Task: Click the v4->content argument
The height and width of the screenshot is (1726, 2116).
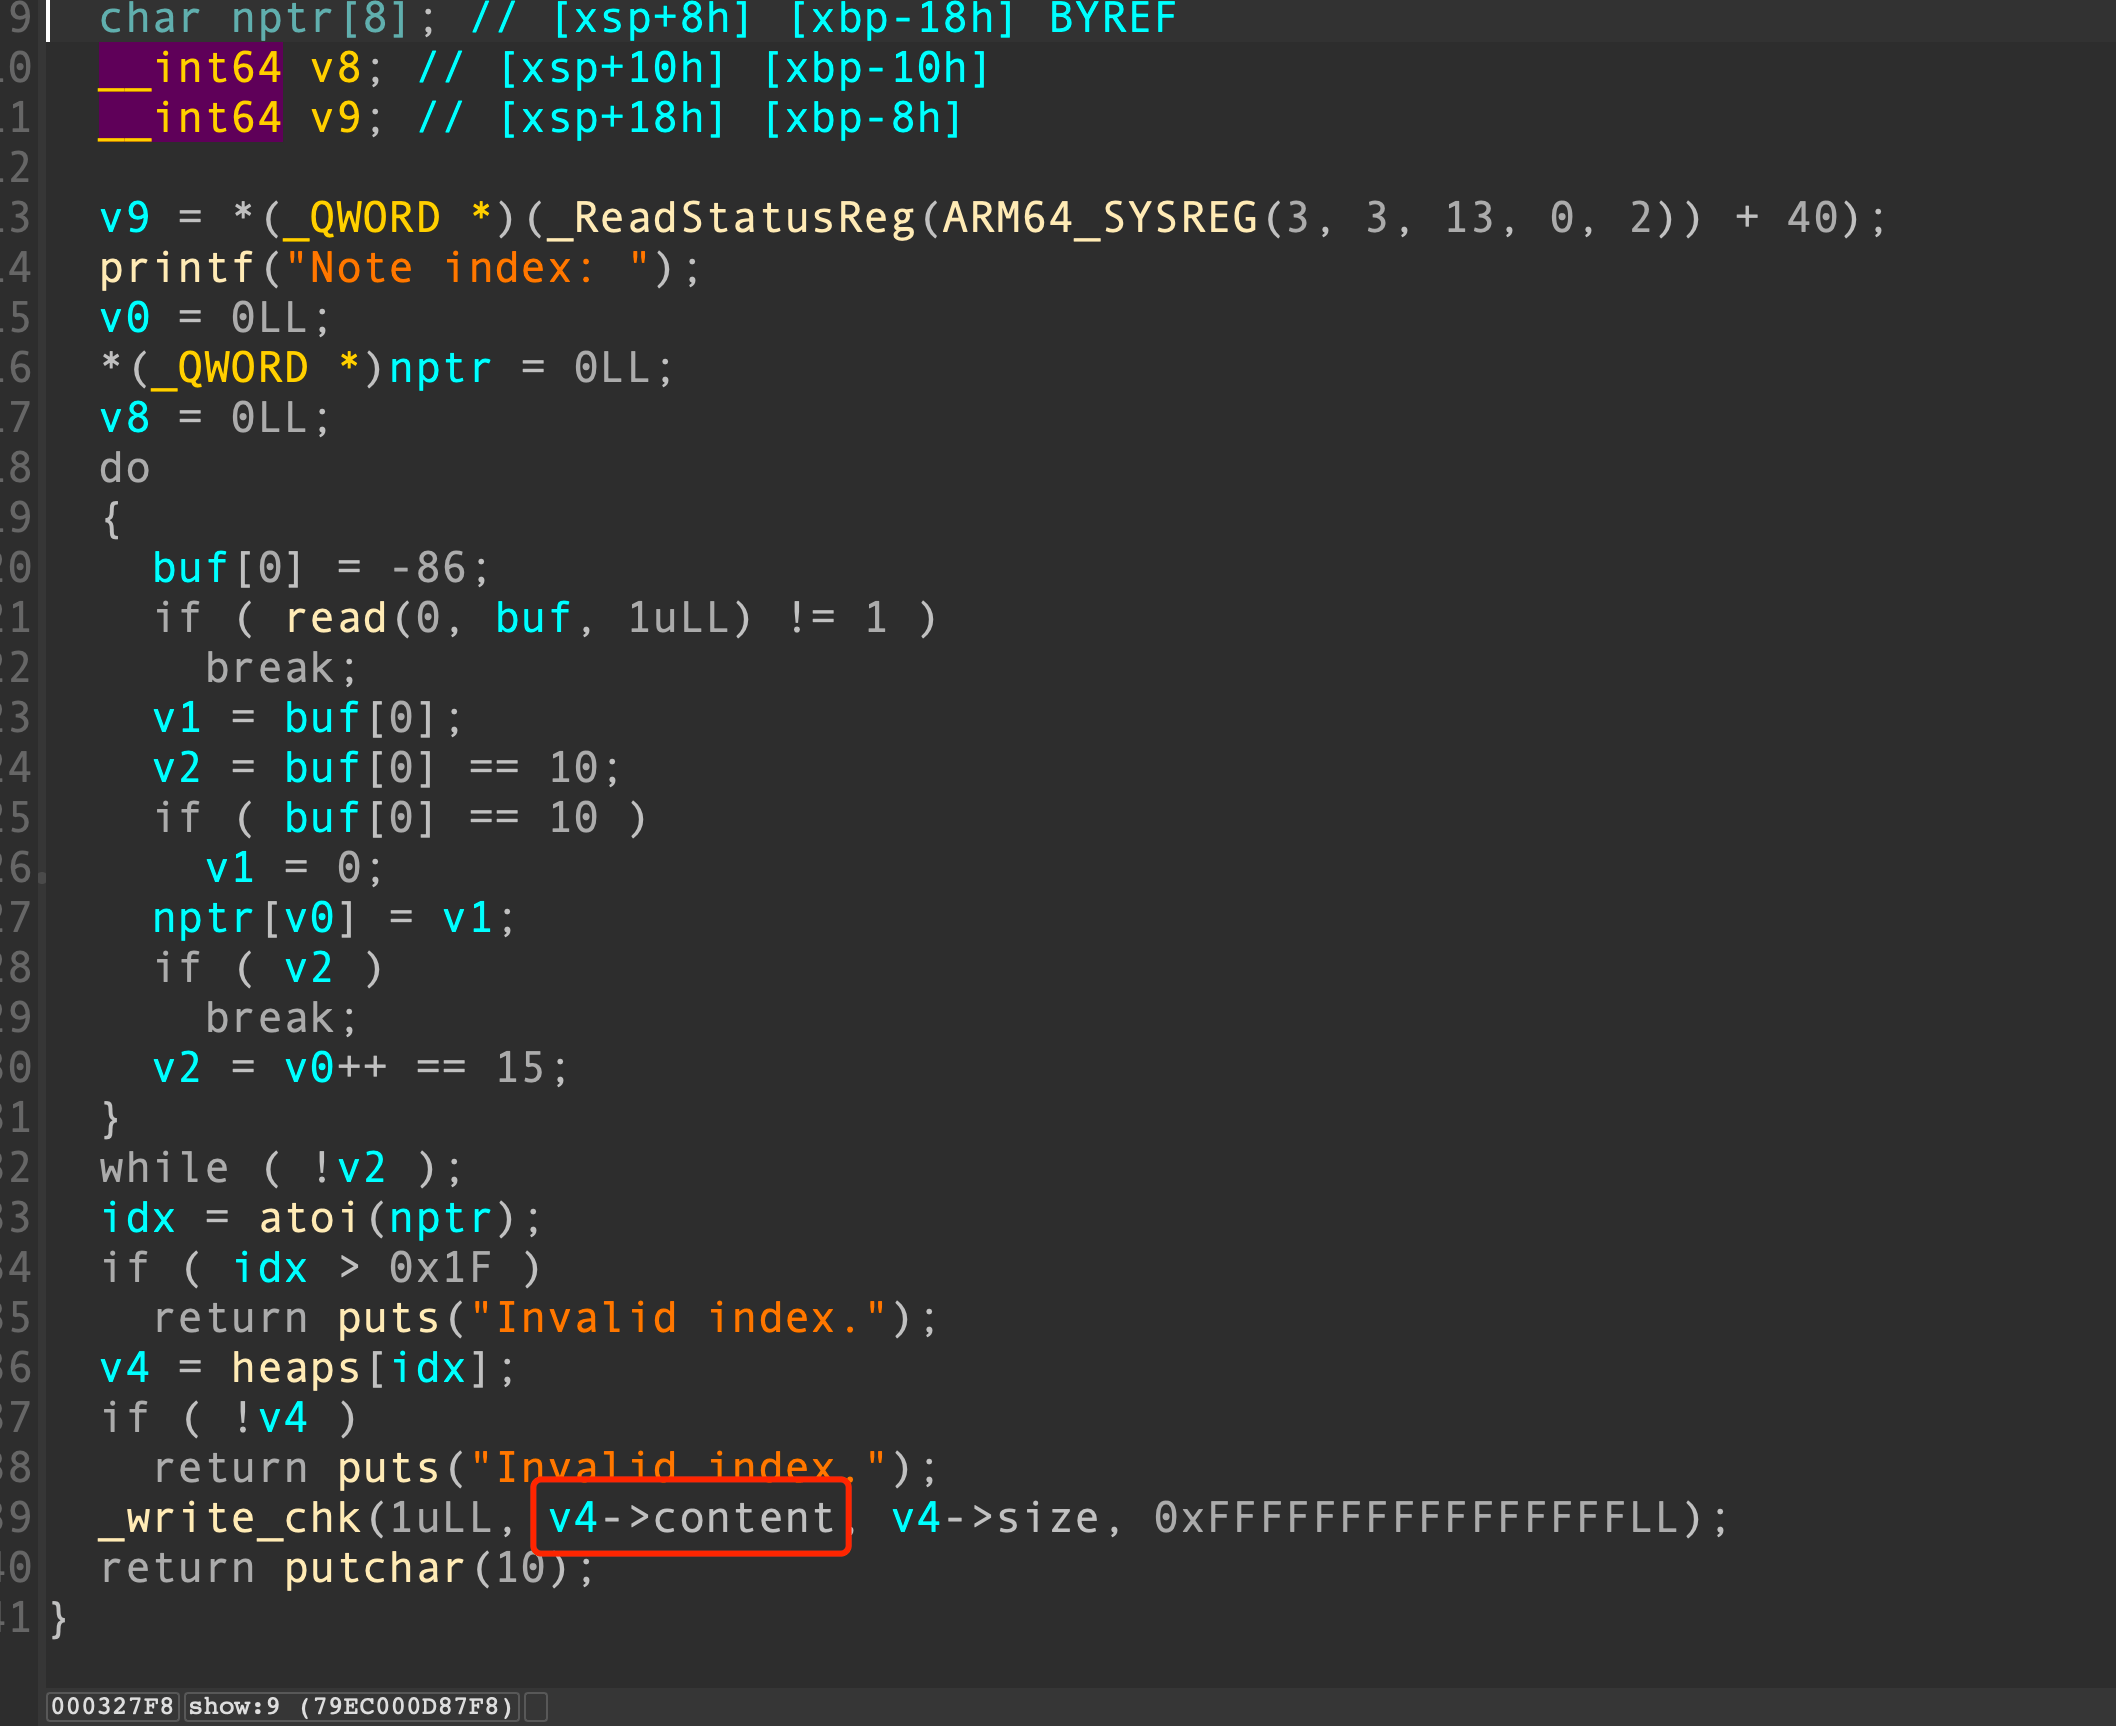Action: [691, 1518]
